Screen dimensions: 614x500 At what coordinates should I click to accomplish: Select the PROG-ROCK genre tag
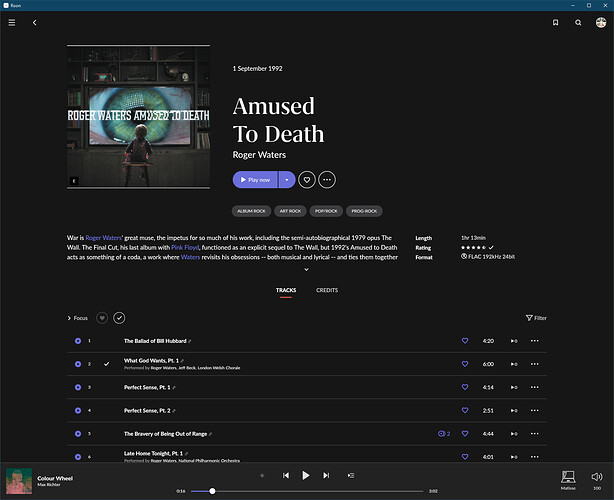click(x=364, y=211)
